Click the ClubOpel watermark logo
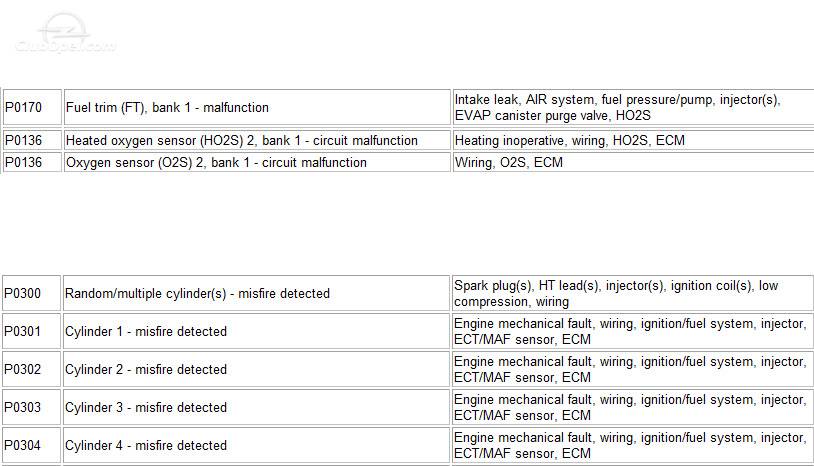The width and height of the screenshot is (814, 466). (x=65, y=34)
